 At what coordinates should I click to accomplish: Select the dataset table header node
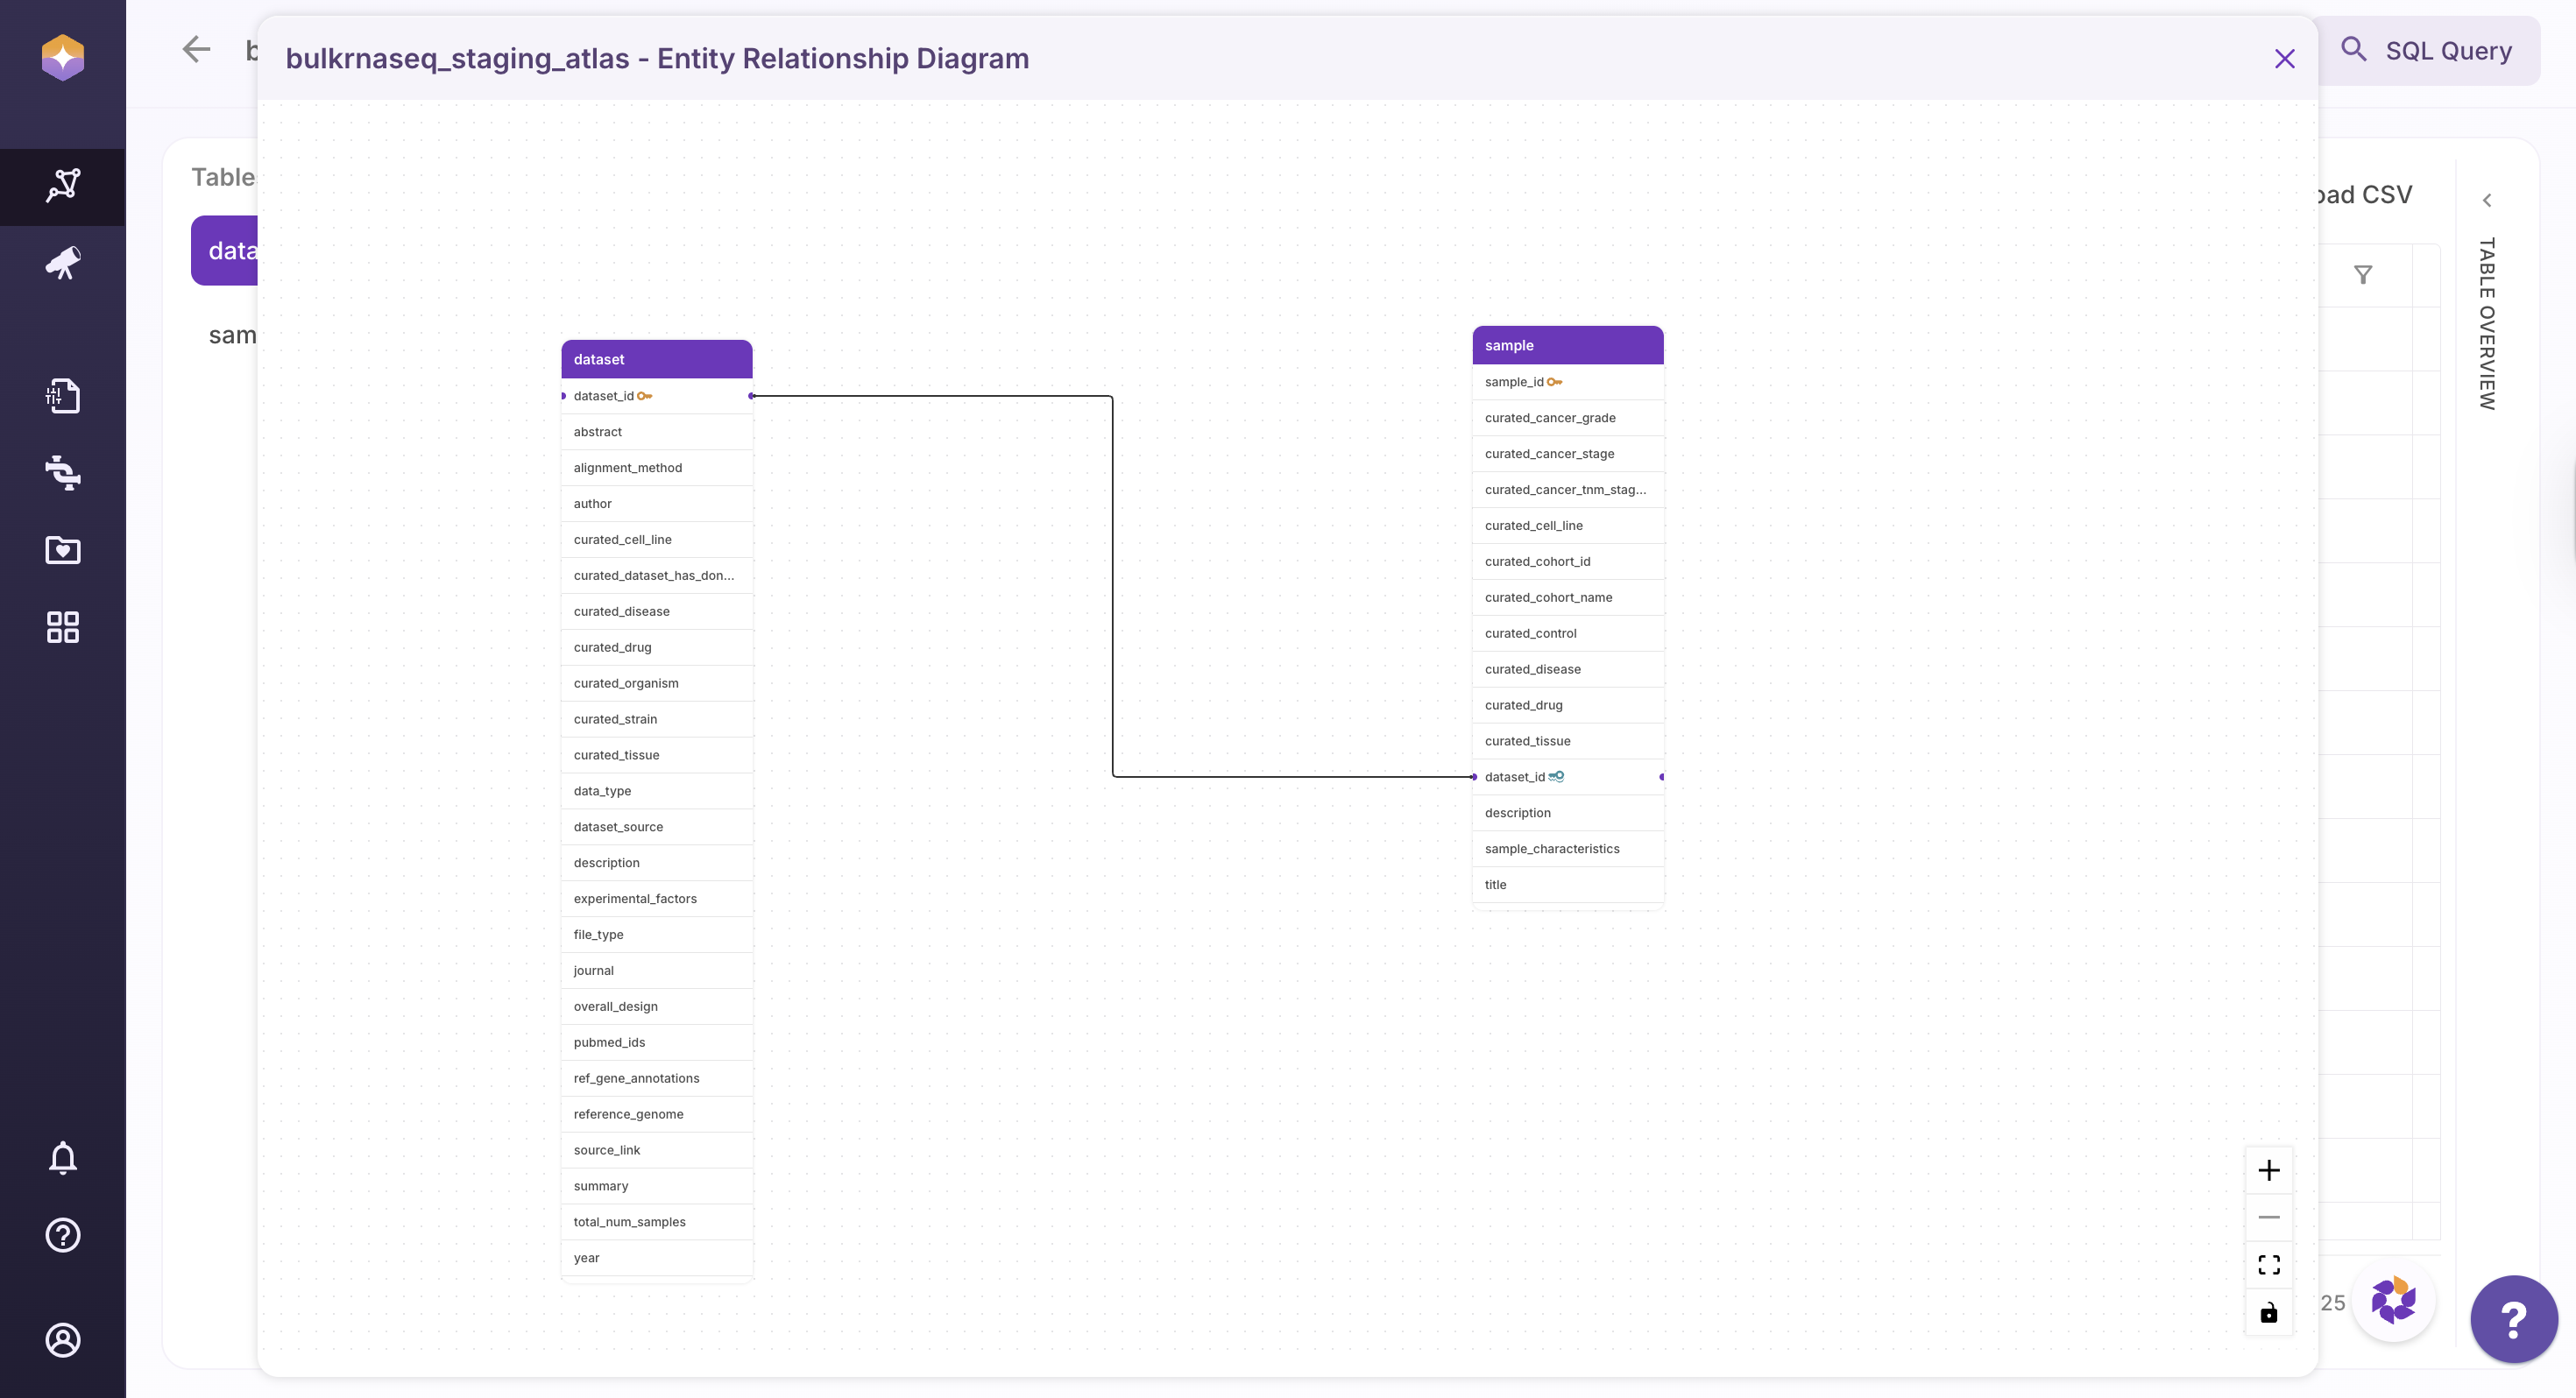click(656, 359)
